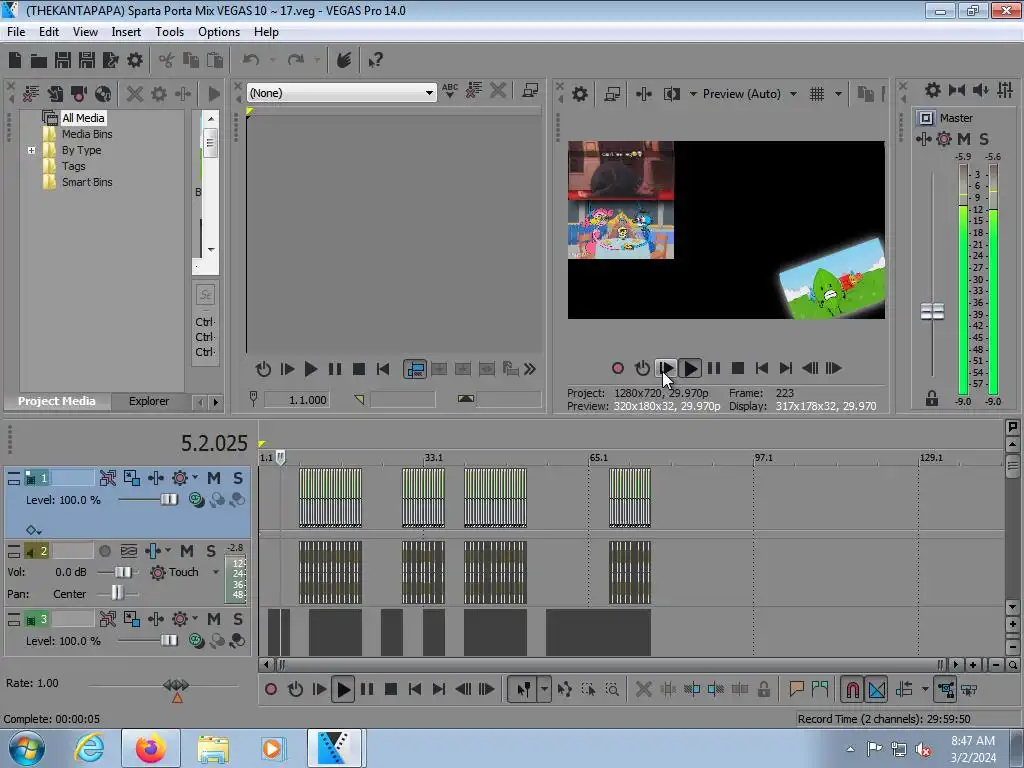Click the Normal Edit Tool icon

coord(523,689)
